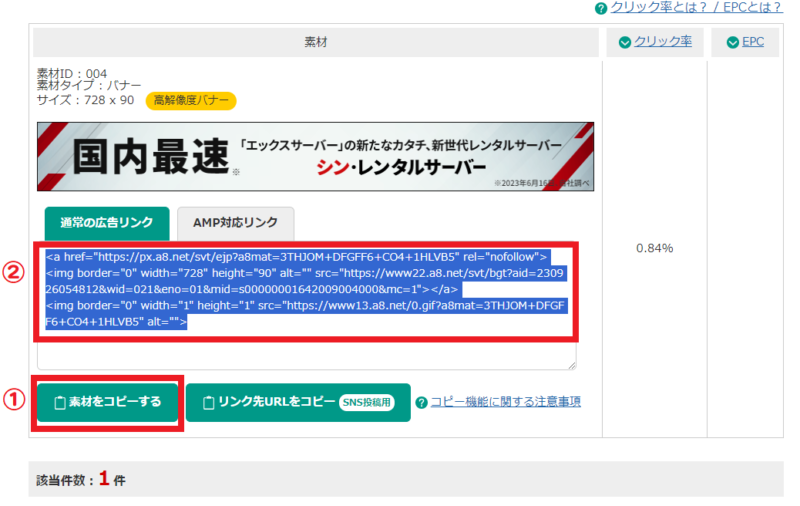Switch to the 通常の広告リンク tab
This screenshot has height=506, width=800.
point(105,222)
